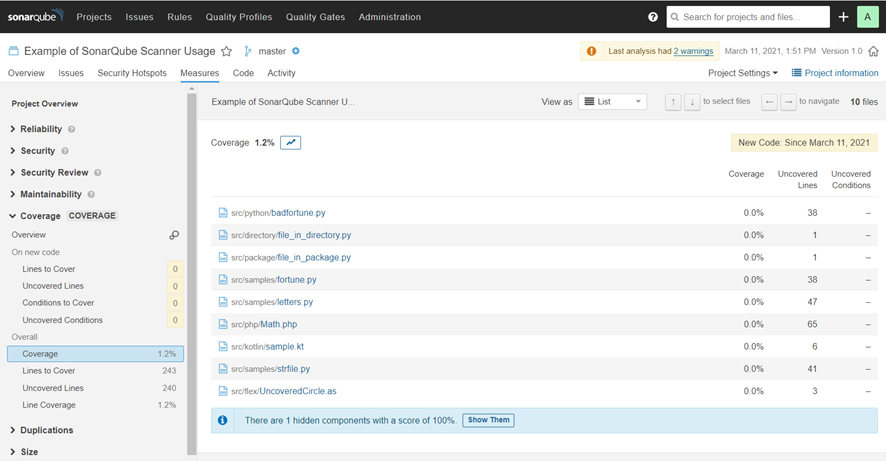Screen dimensions: 886x461
Task: Click Project Overview in sidebar
Action: (x=45, y=104)
